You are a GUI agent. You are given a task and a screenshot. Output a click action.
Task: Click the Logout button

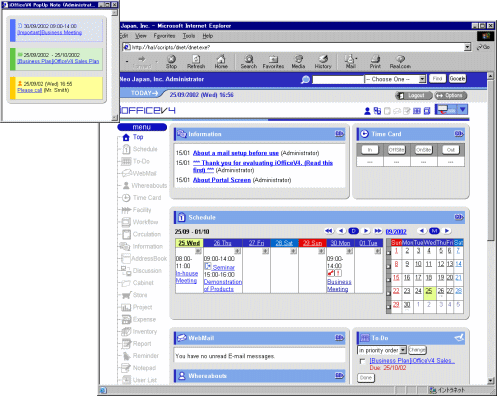(413, 96)
